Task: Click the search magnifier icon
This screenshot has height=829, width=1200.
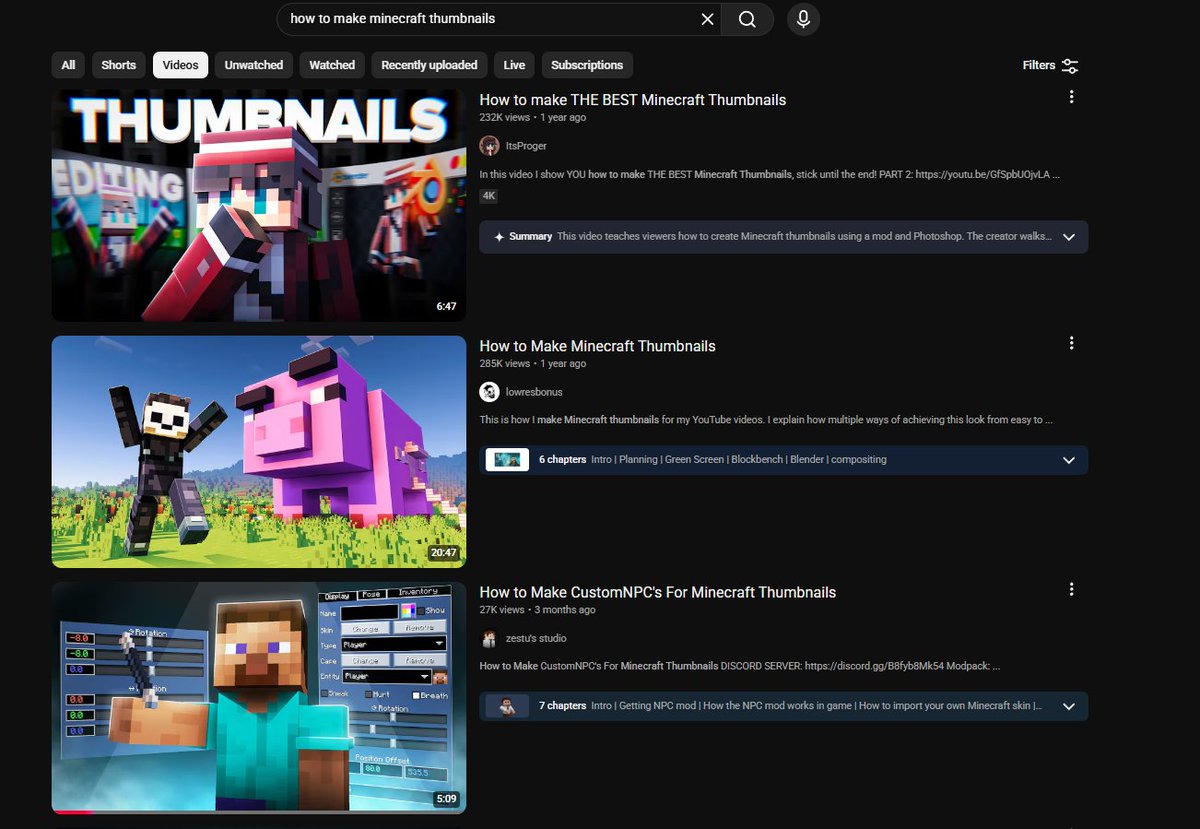Action: click(x=747, y=19)
